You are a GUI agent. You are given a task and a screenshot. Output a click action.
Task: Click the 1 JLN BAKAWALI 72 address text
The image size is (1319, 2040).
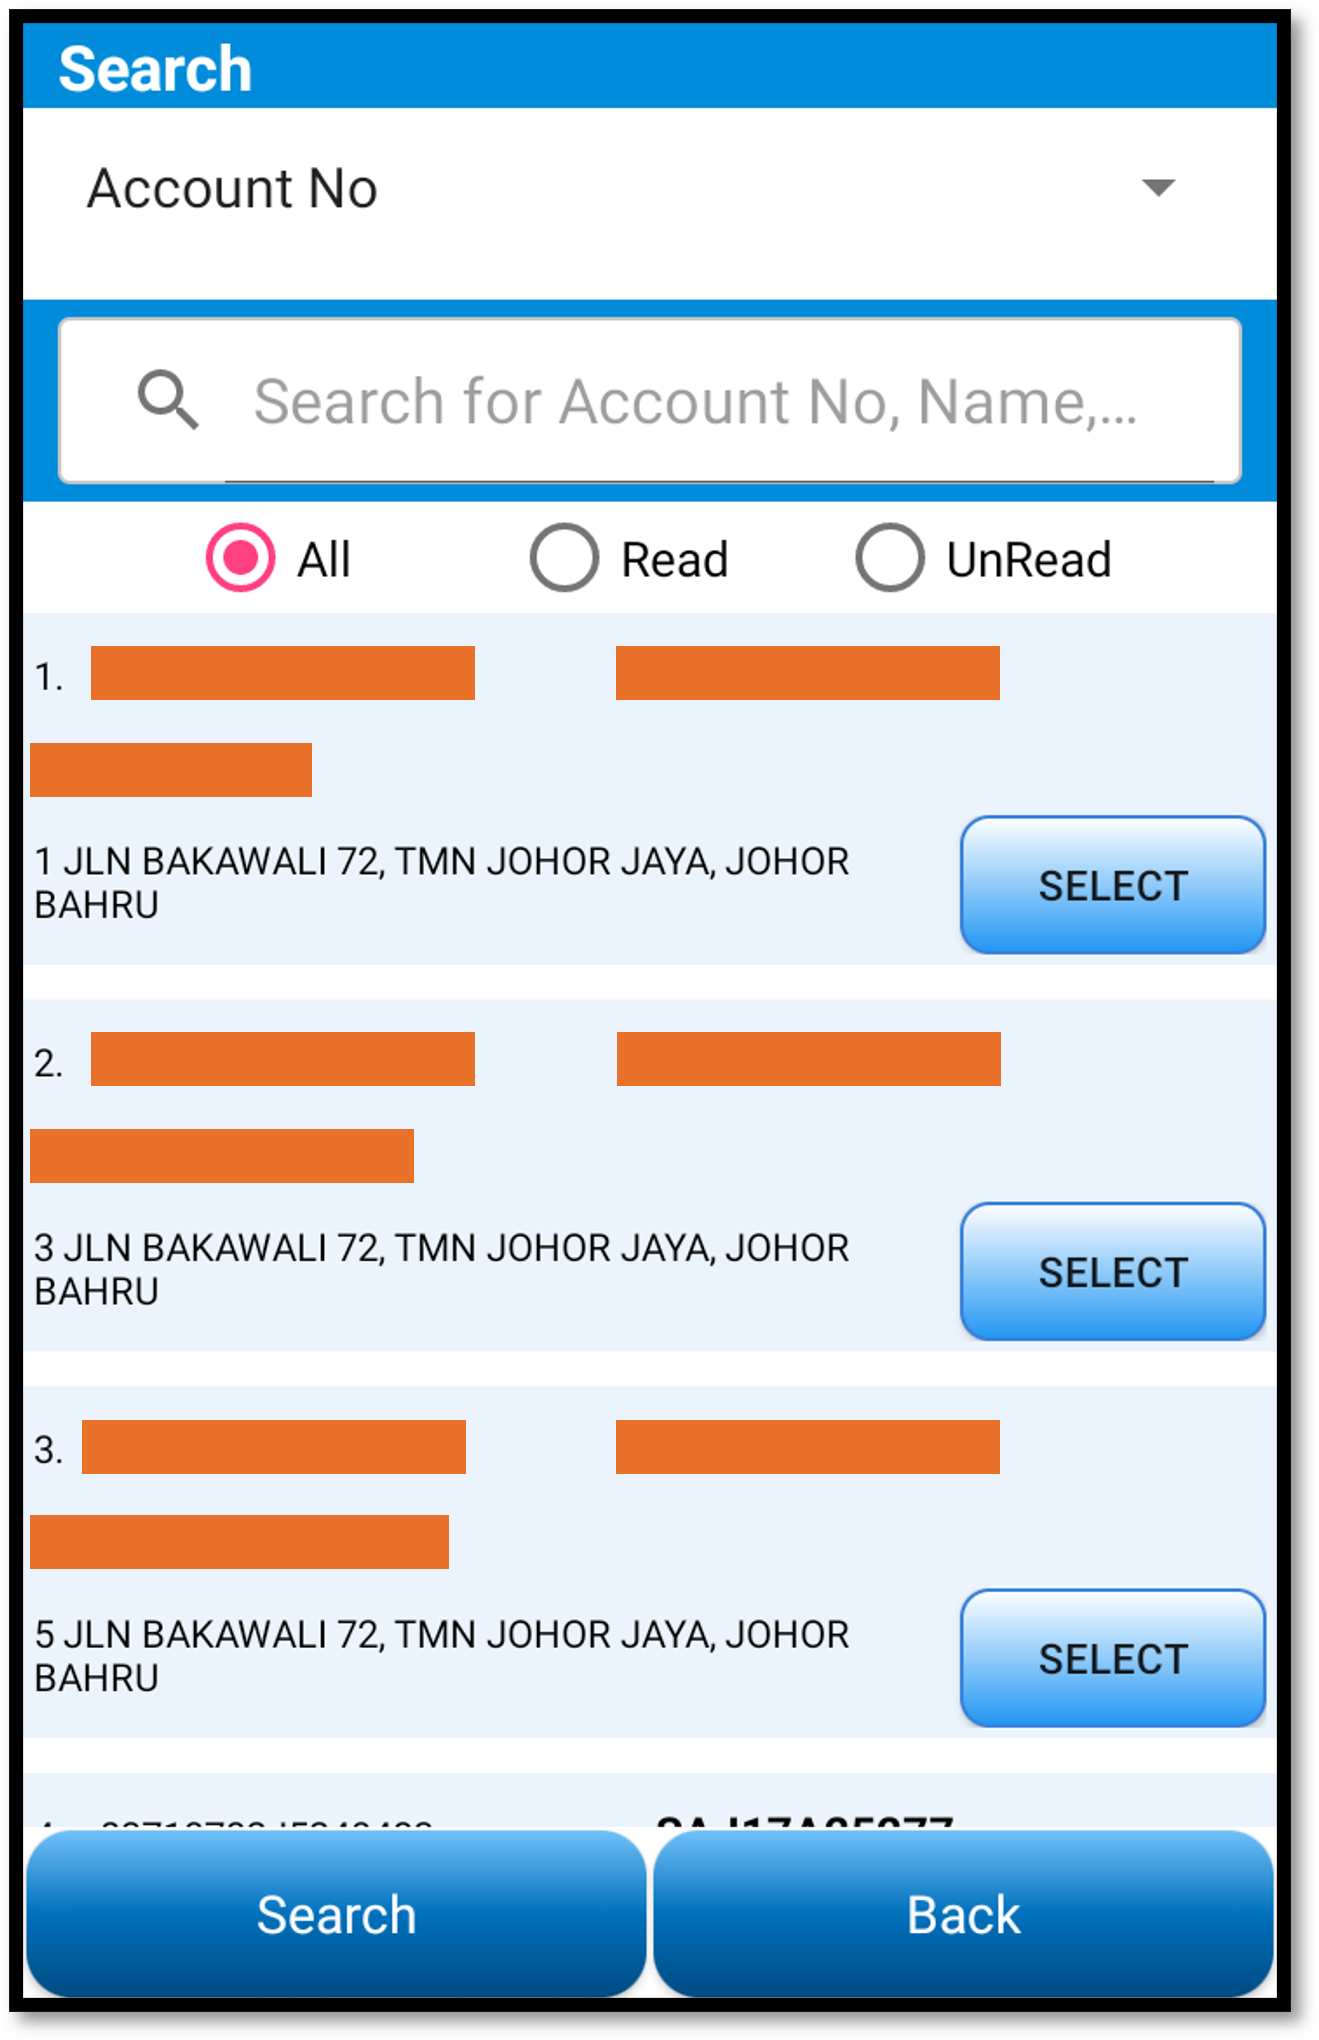point(441,883)
